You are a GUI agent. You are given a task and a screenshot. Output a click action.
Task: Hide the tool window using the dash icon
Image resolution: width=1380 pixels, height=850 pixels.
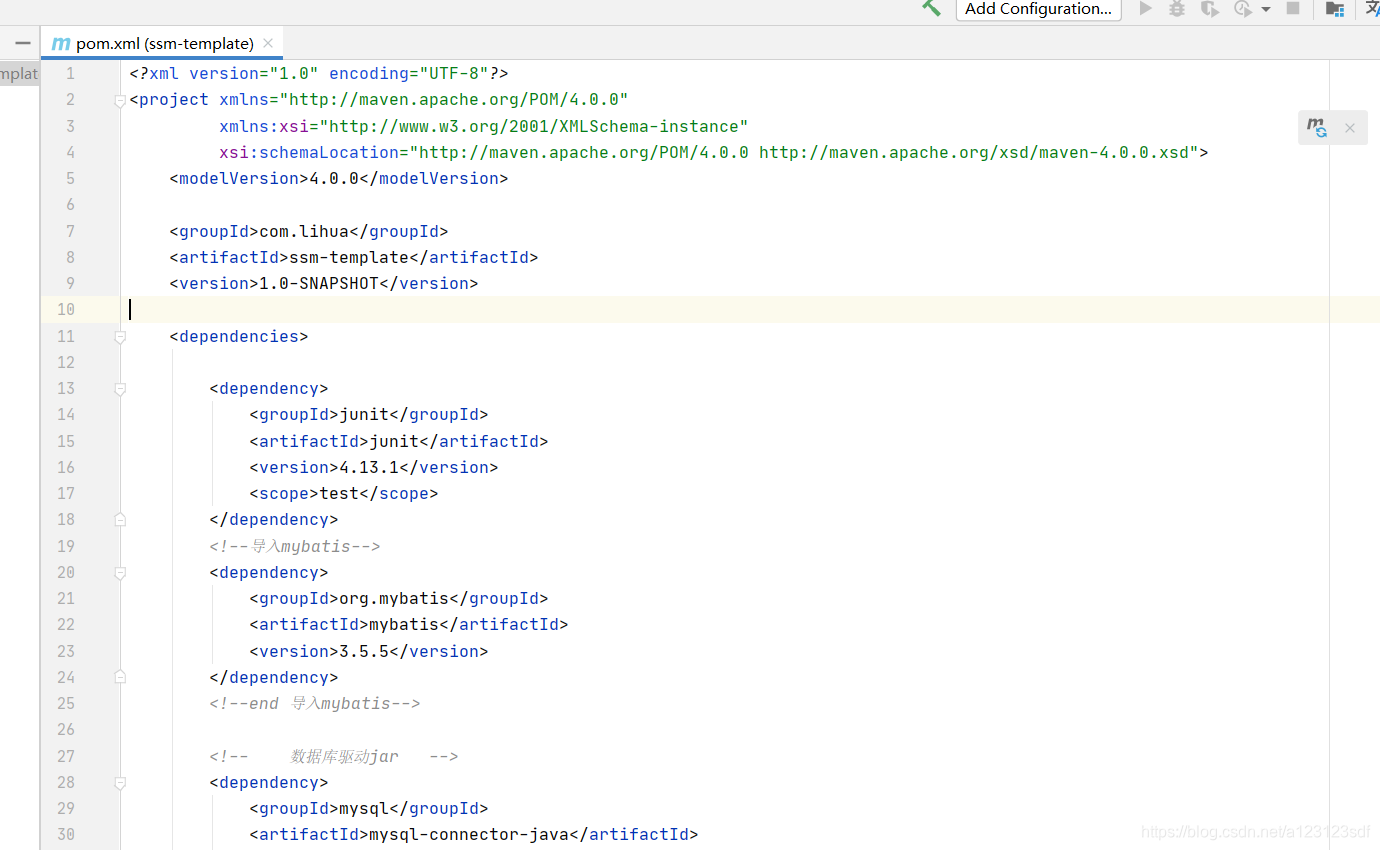pyautogui.click(x=23, y=44)
